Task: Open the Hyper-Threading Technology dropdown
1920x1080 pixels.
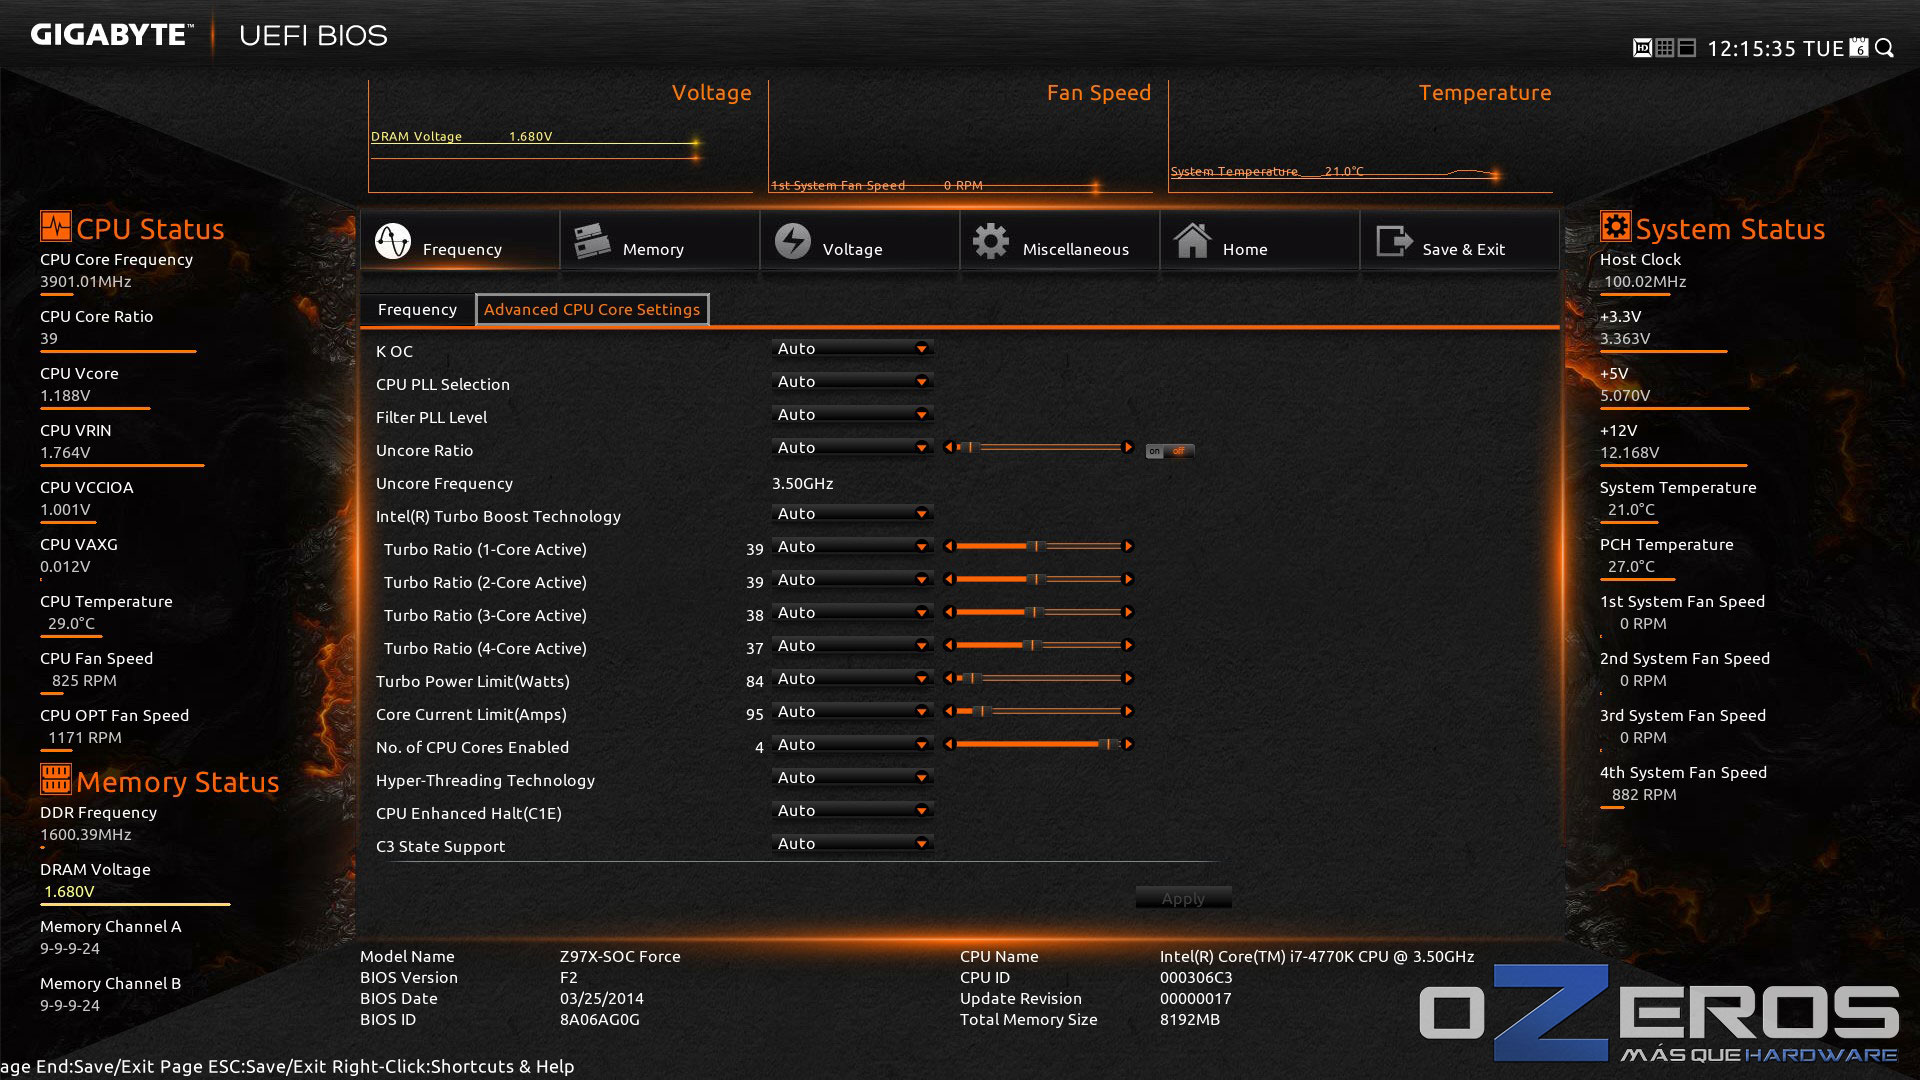Action: point(852,777)
